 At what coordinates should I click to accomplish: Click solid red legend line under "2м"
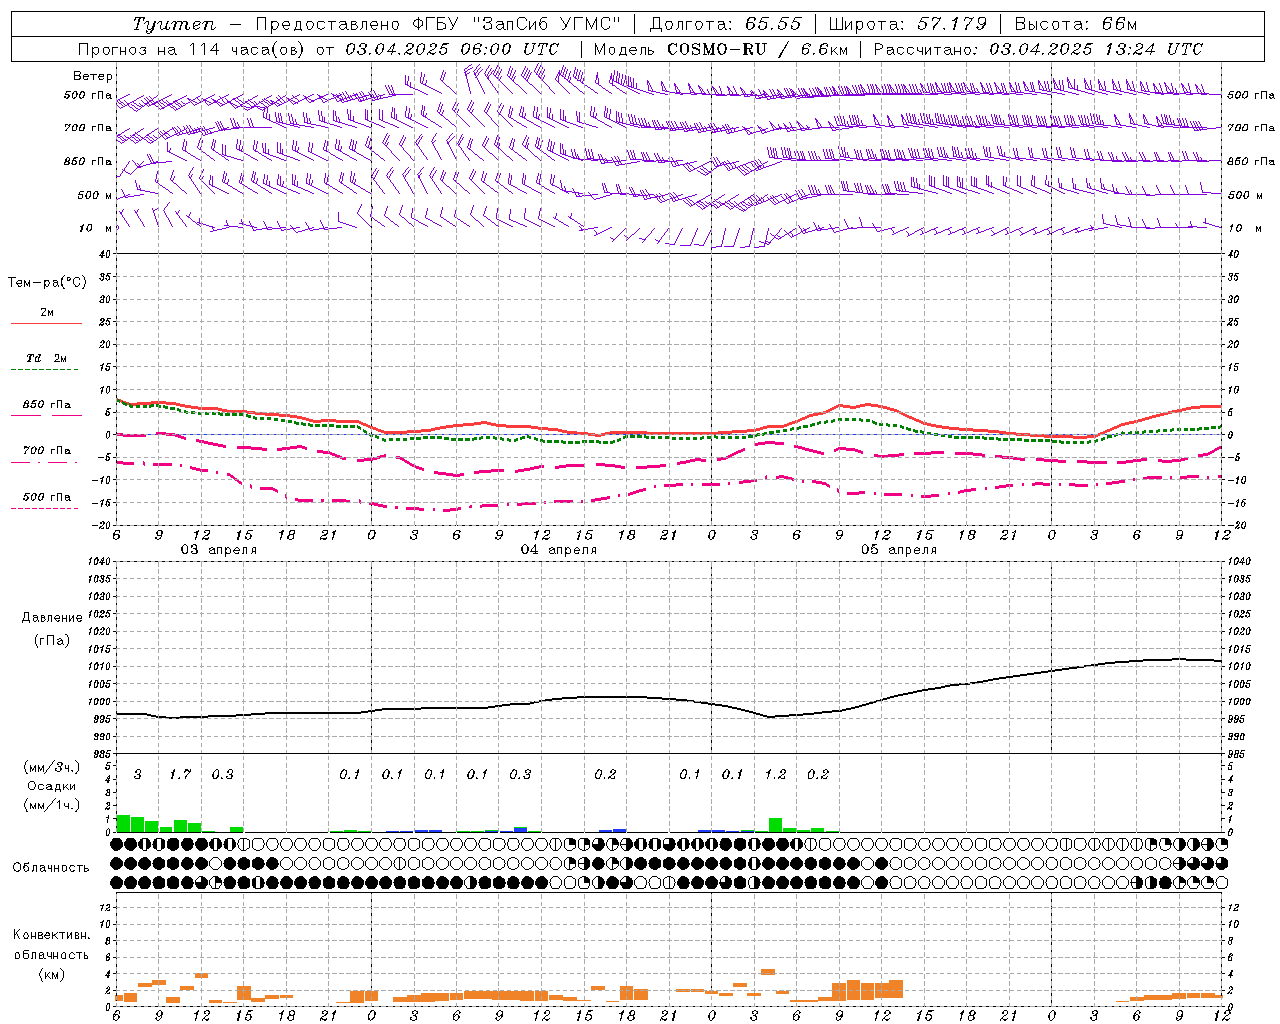click(46, 323)
